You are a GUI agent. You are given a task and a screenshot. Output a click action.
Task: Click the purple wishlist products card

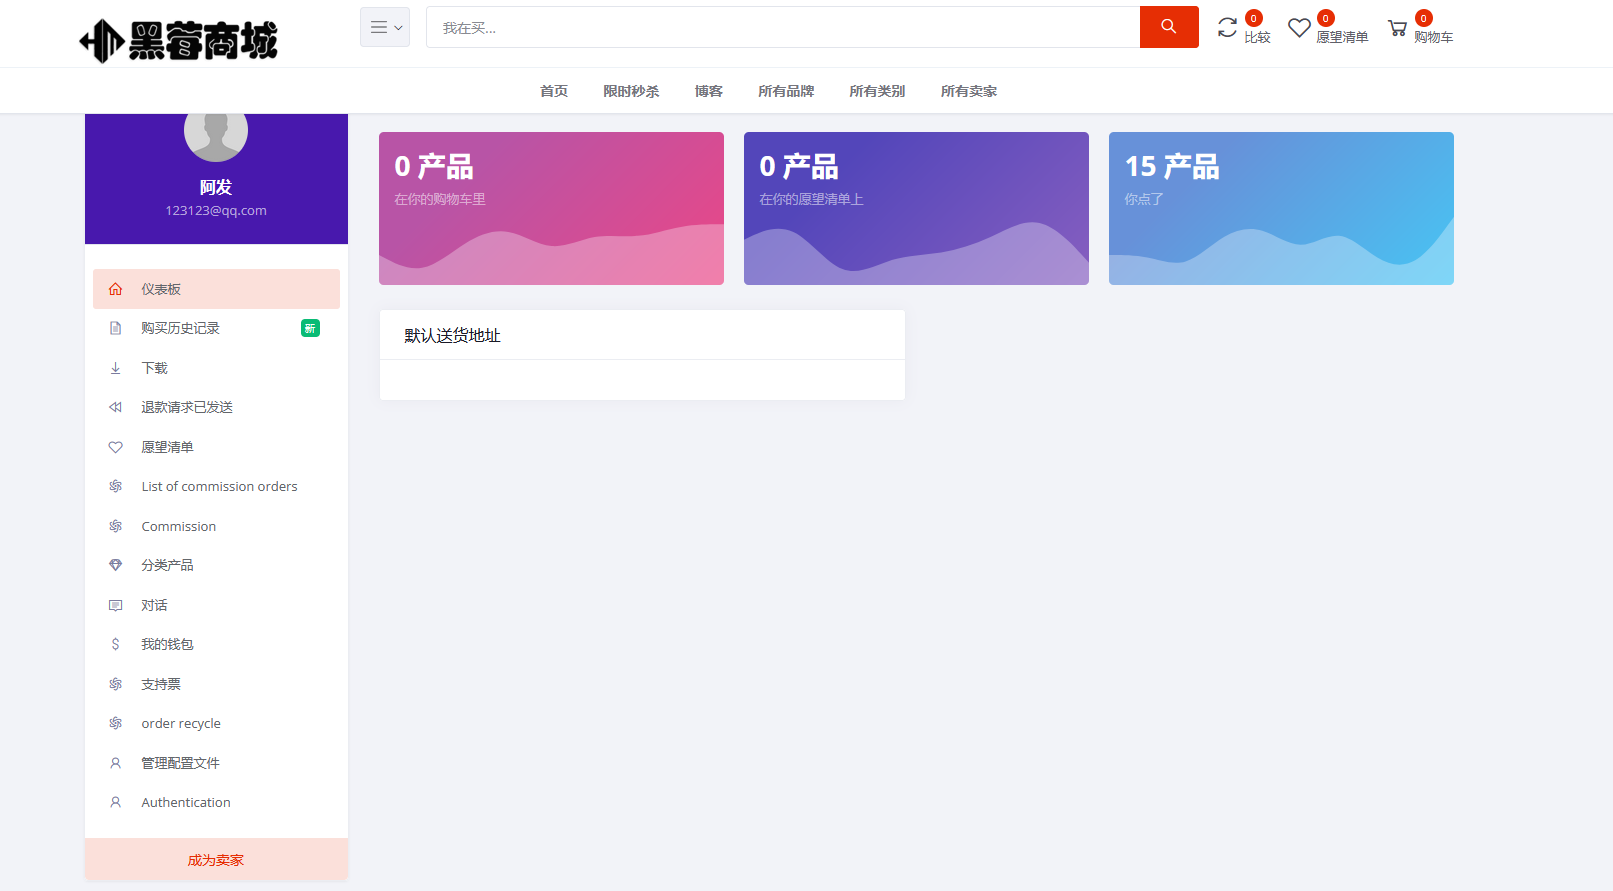click(916, 208)
